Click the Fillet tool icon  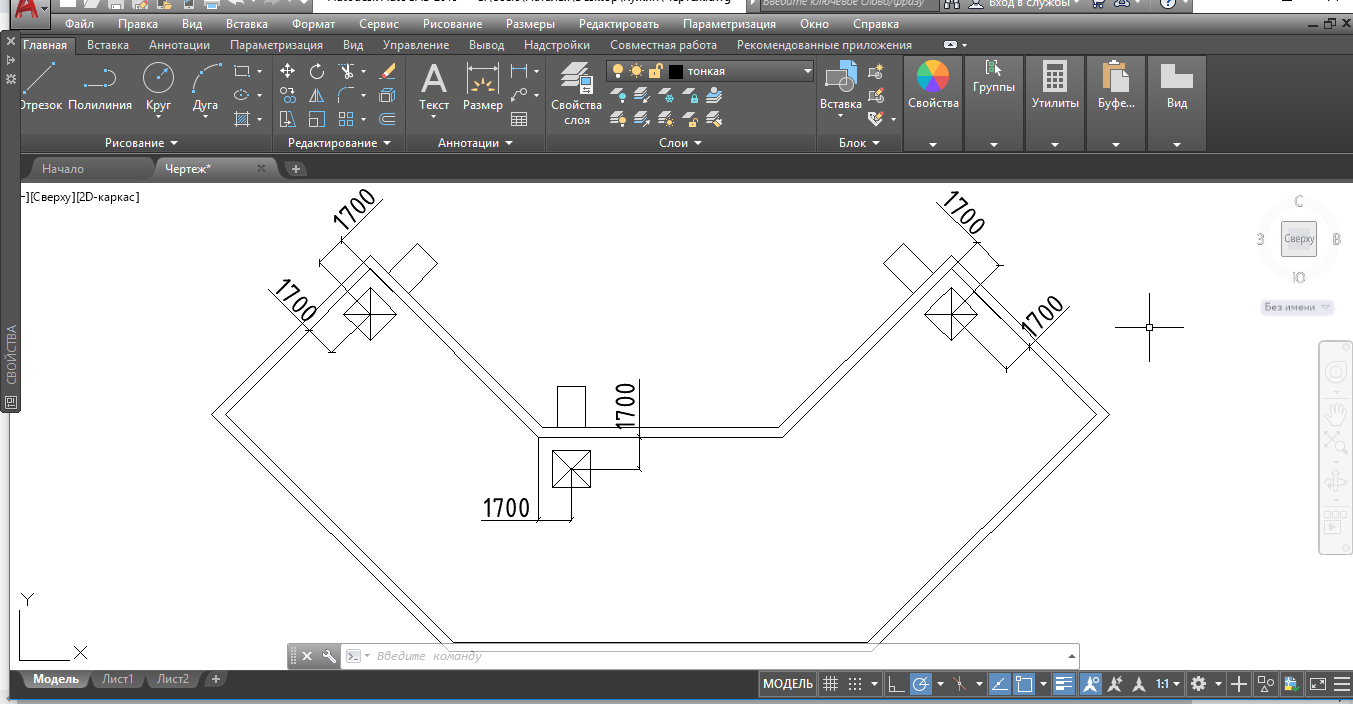(x=346, y=95)
